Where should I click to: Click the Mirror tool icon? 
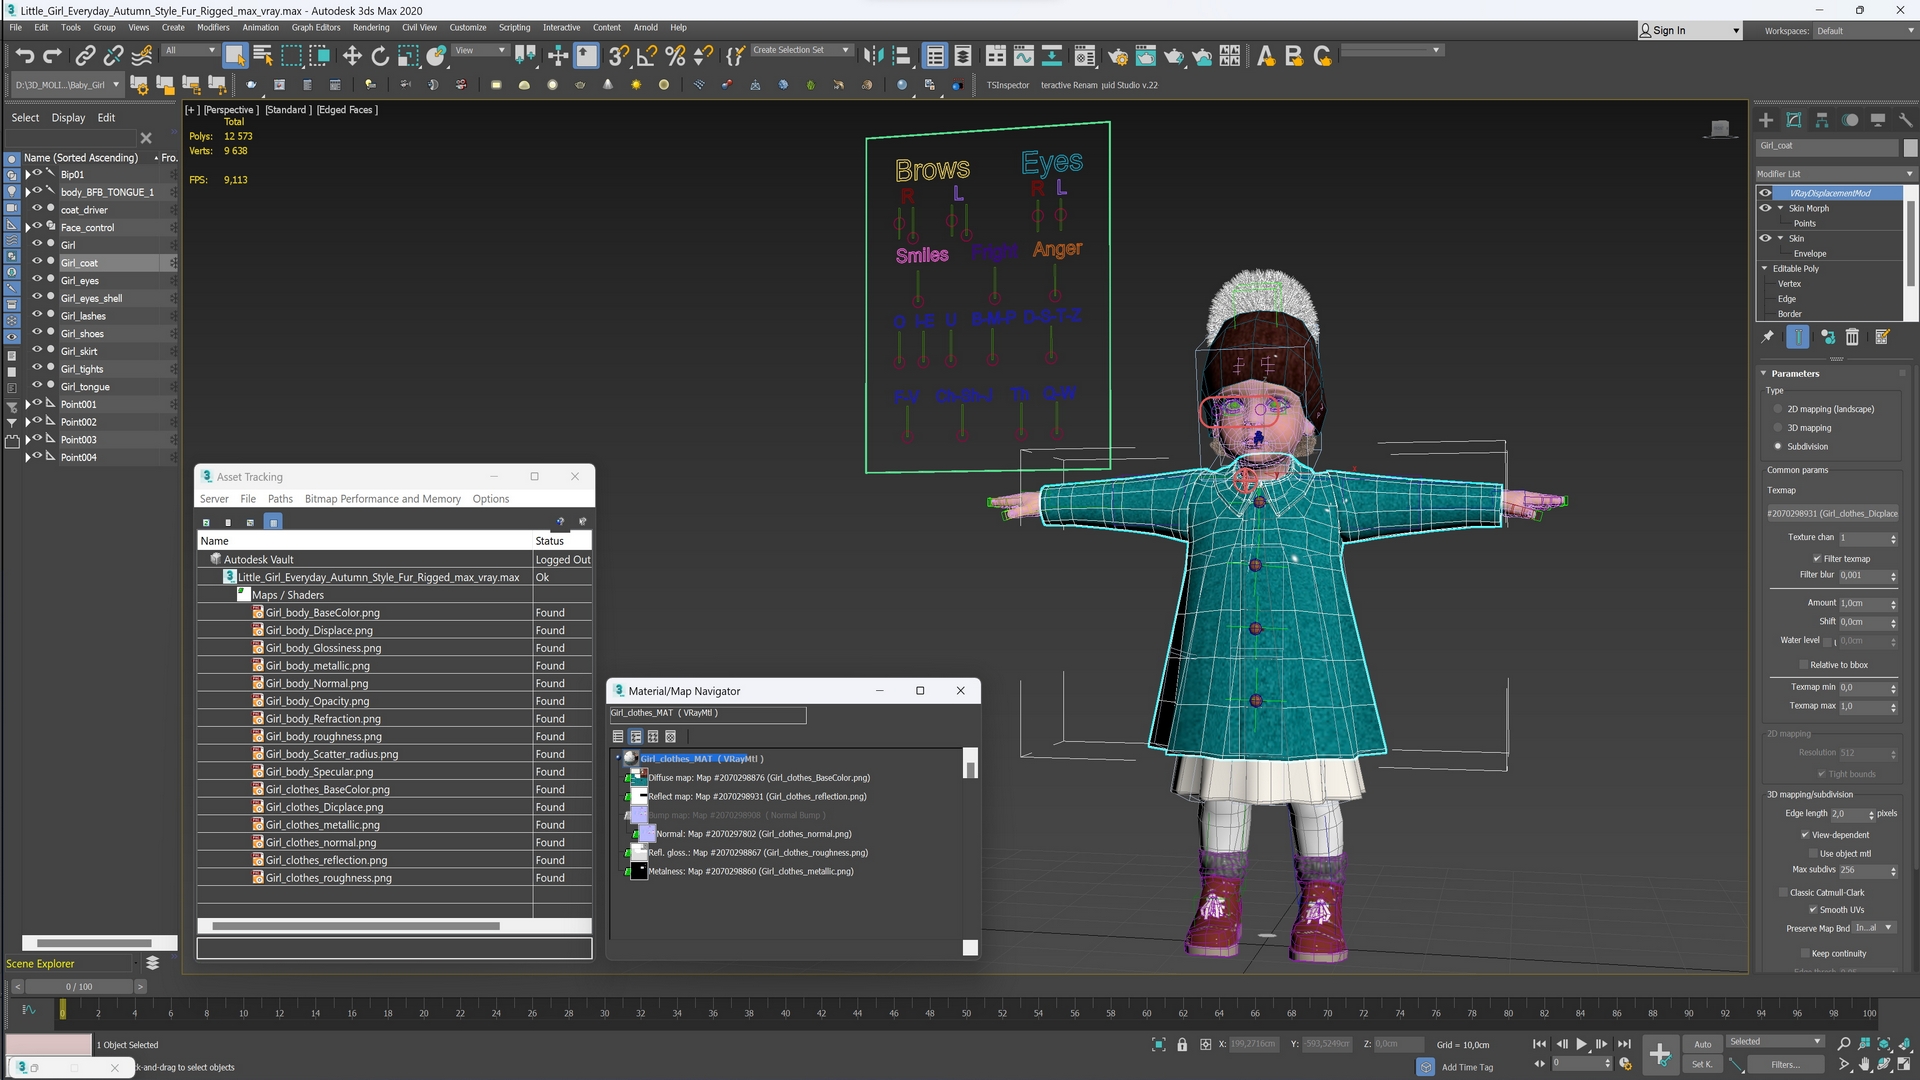(x=873, y=56)
